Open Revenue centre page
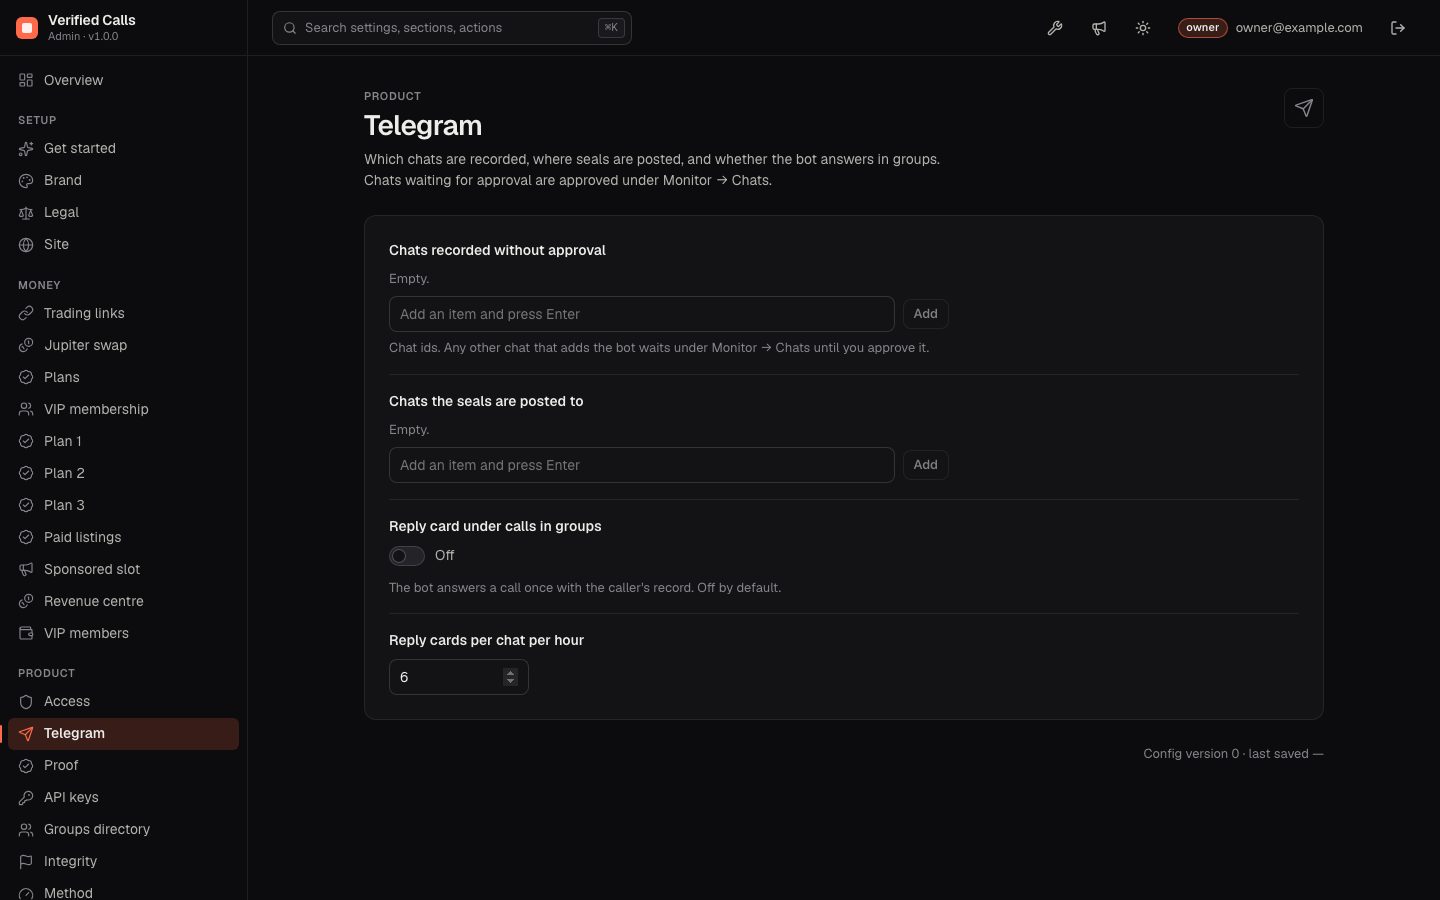Viewport: 1440px width, 900px height. tap(123, 601)
